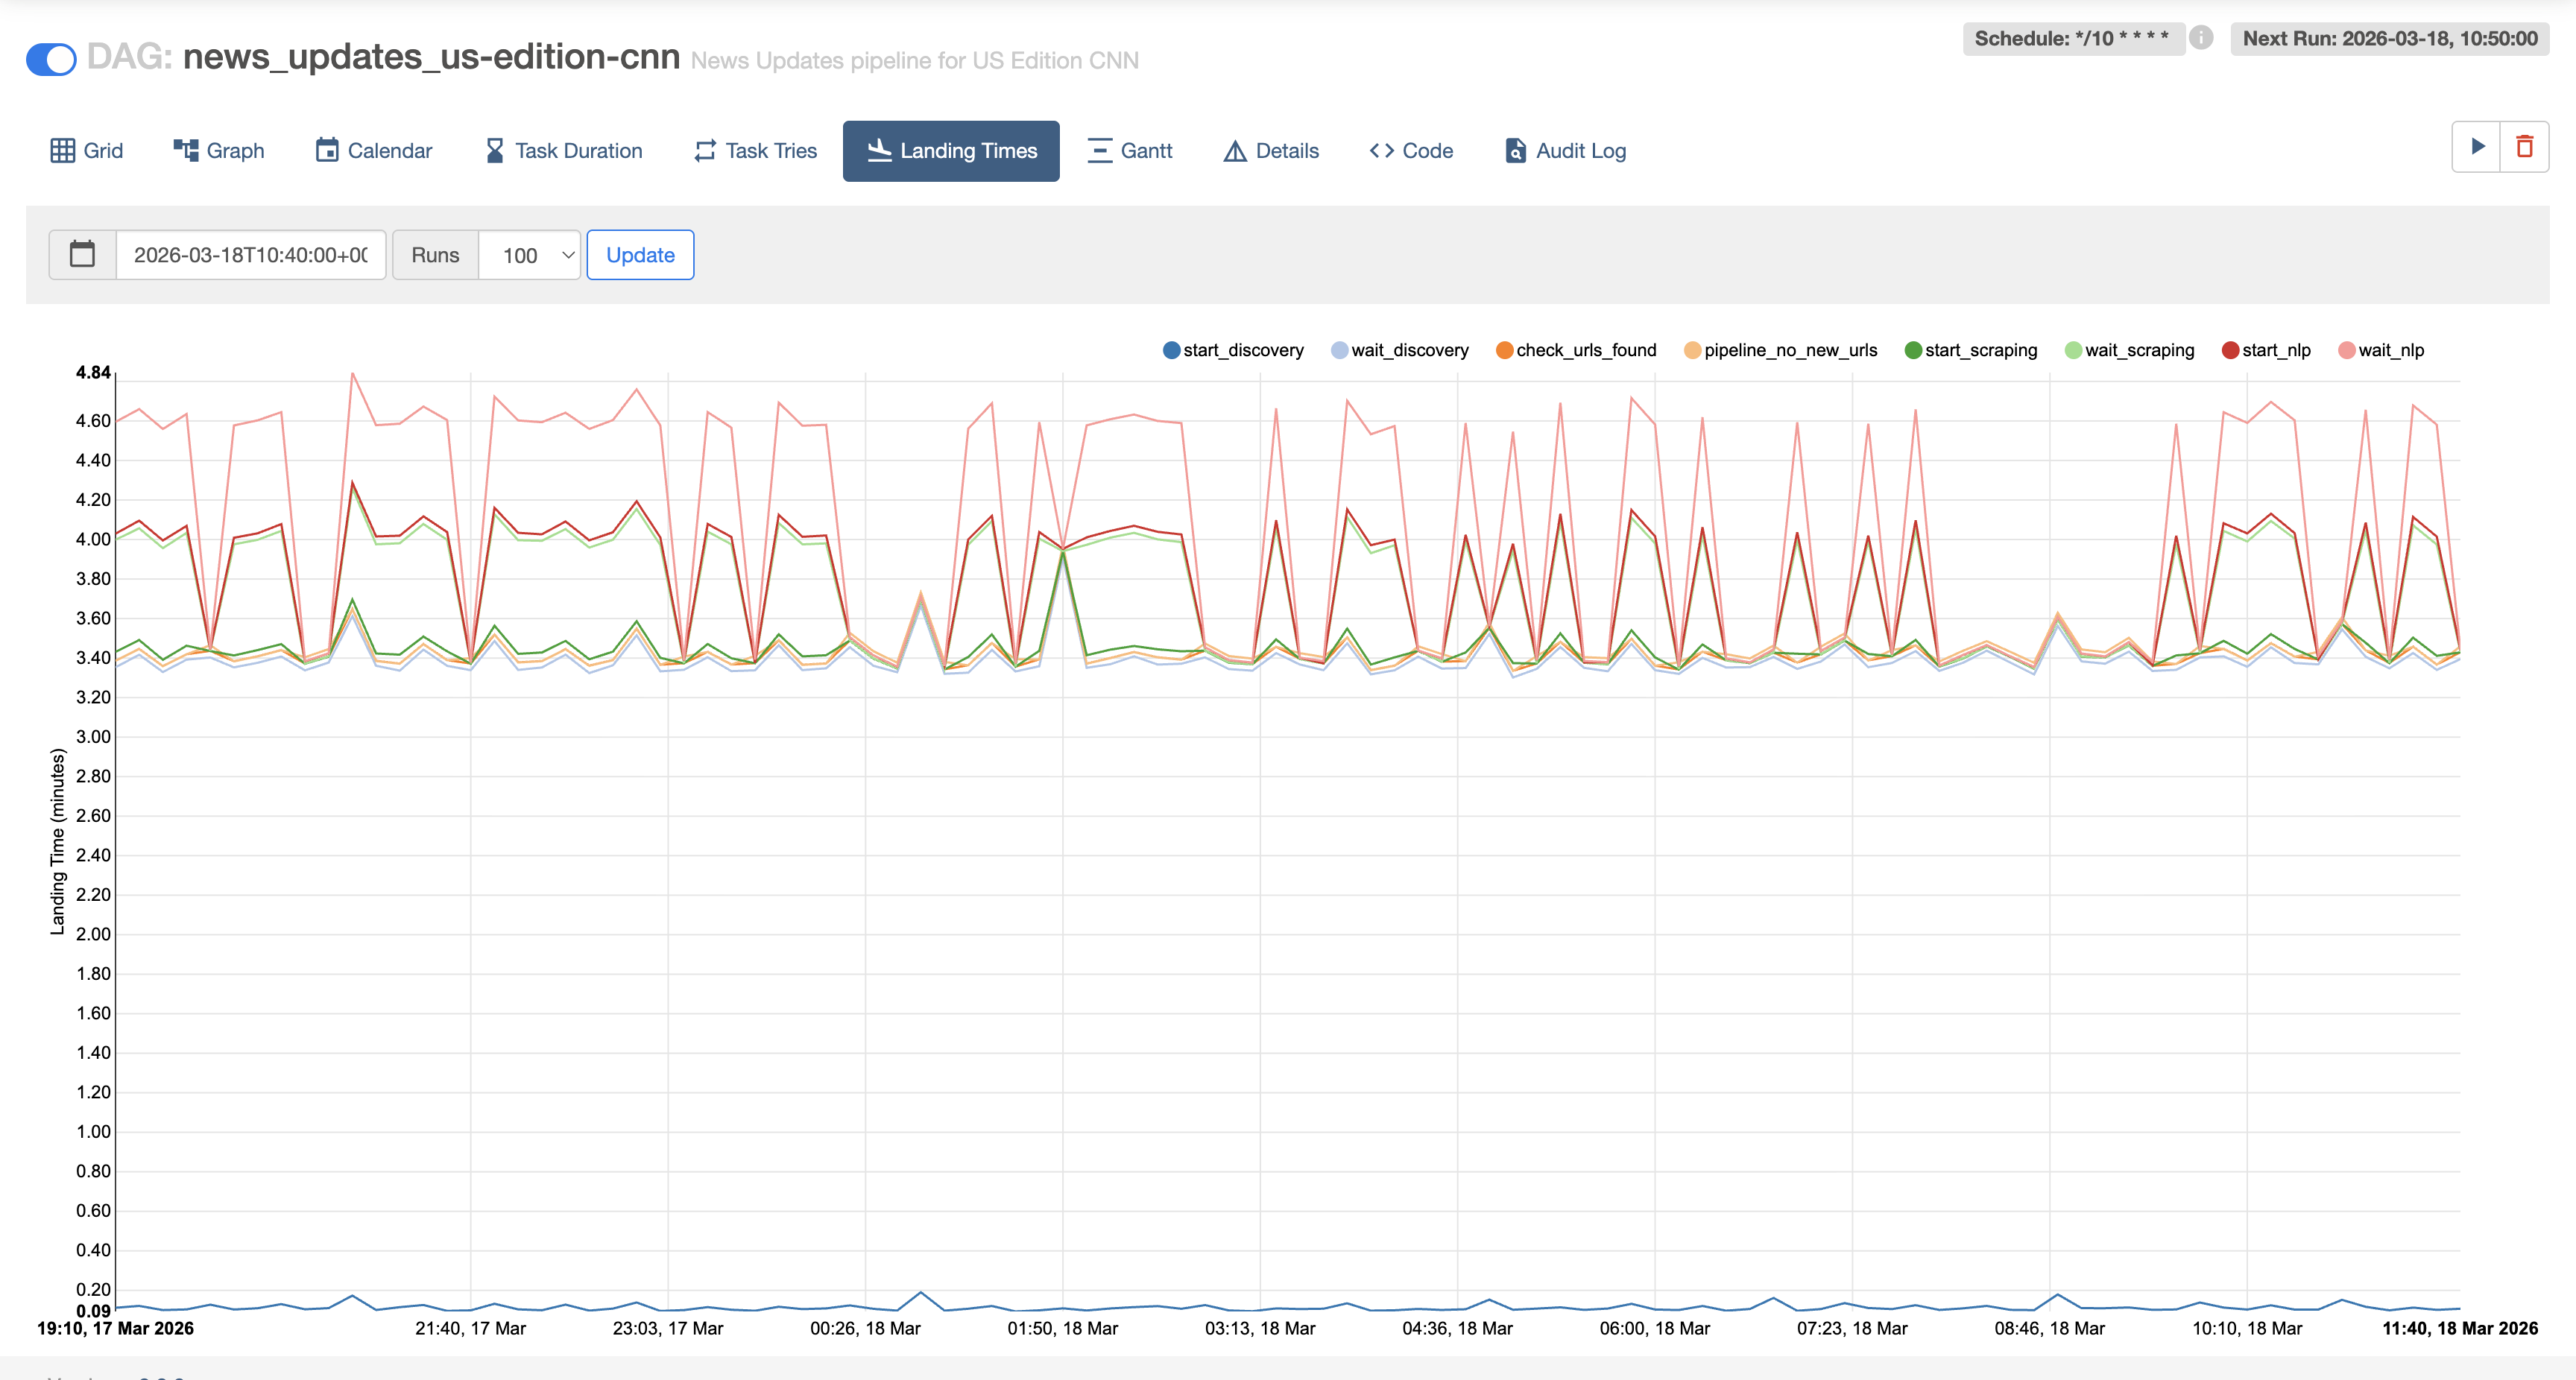Switch to the Calendar tab
Screen dimensions: 2576x1380
pos(374,151)
